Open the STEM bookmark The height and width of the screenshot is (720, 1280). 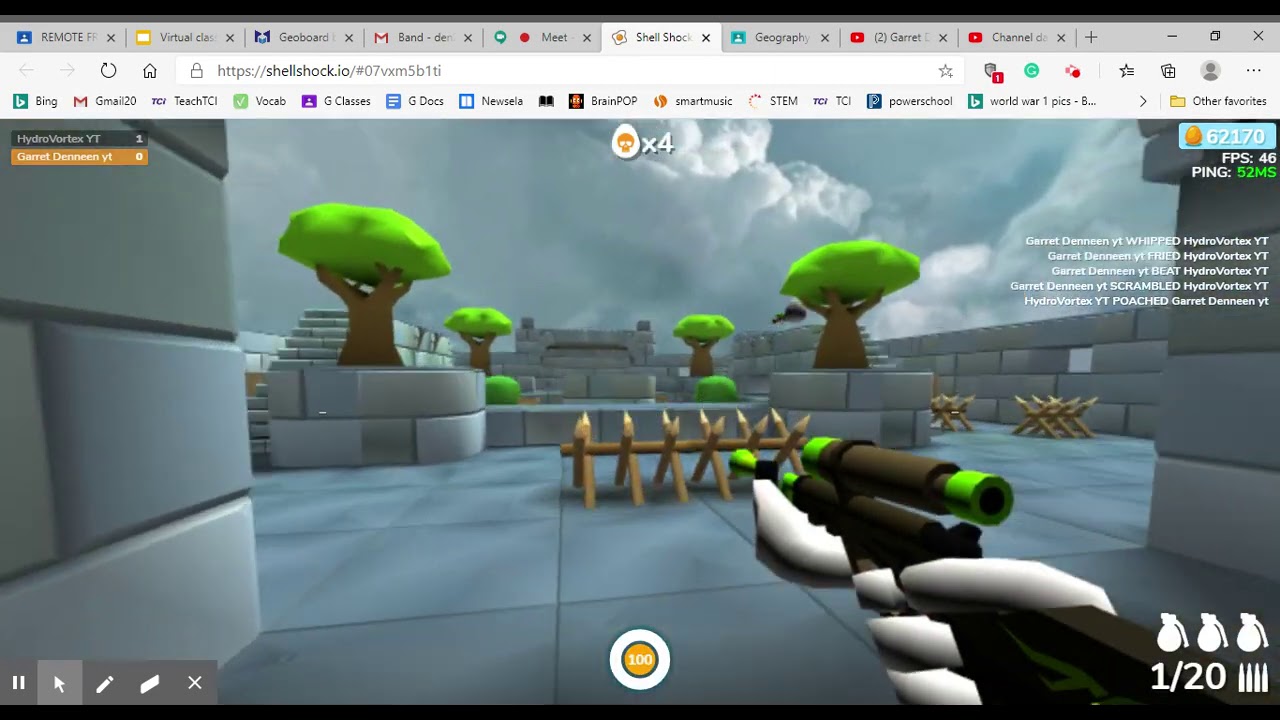click(x=773, y=101)
